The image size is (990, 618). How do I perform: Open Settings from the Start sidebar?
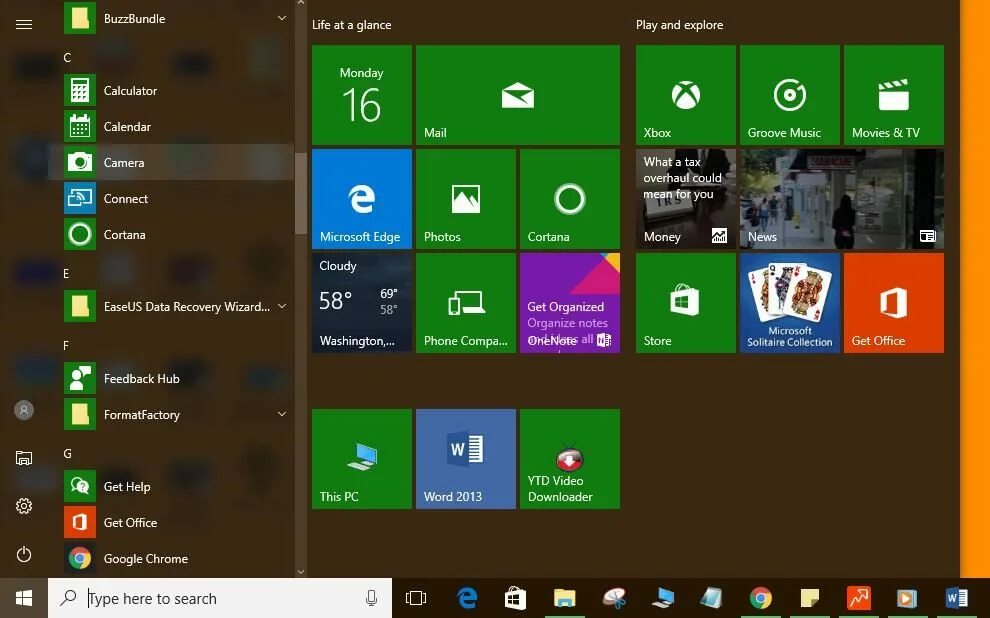pos(24,506)
